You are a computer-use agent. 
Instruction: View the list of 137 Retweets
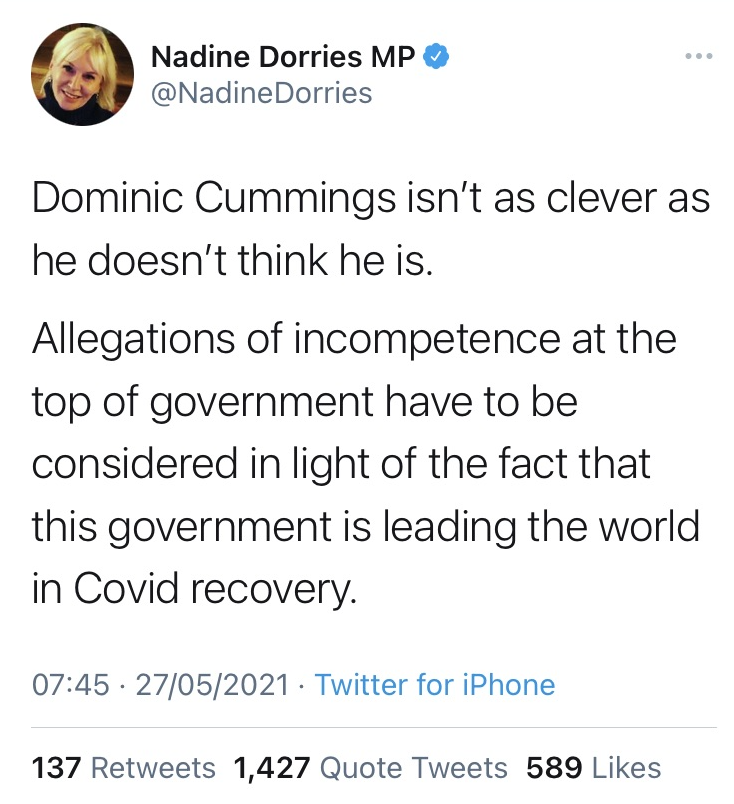tap(124, 768)
